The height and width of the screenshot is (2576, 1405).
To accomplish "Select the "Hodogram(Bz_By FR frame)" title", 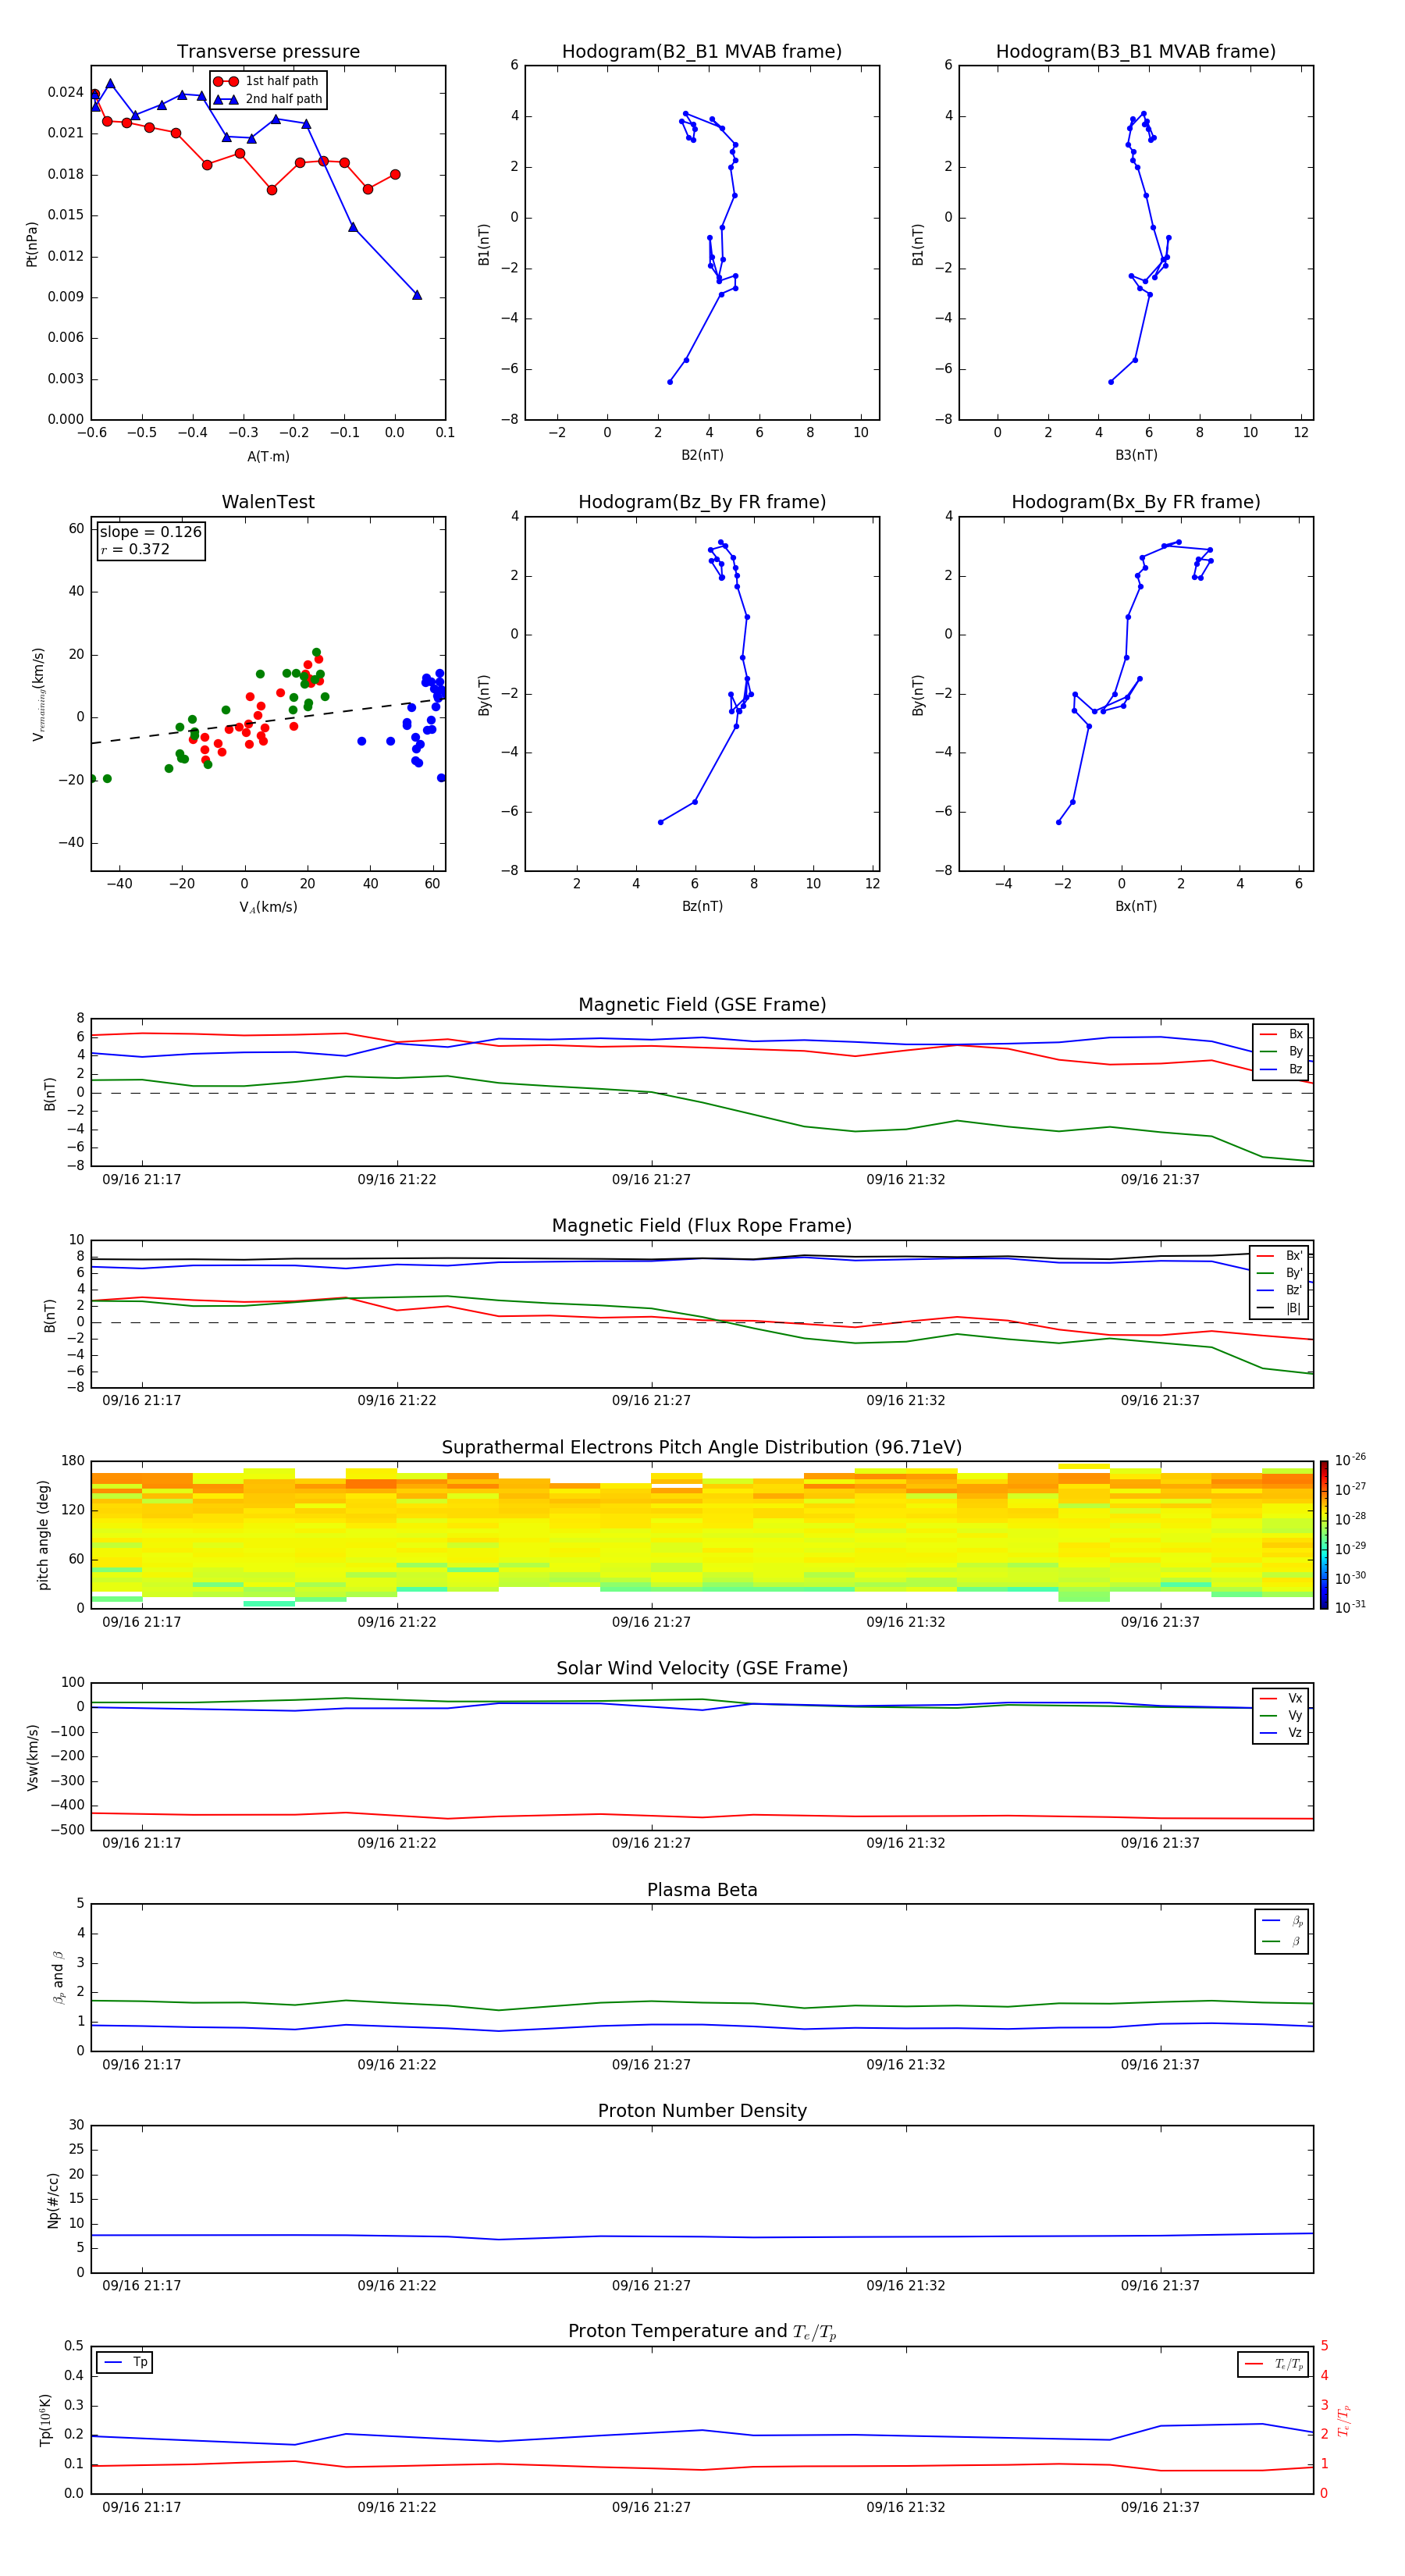I will tap(702, 502).
